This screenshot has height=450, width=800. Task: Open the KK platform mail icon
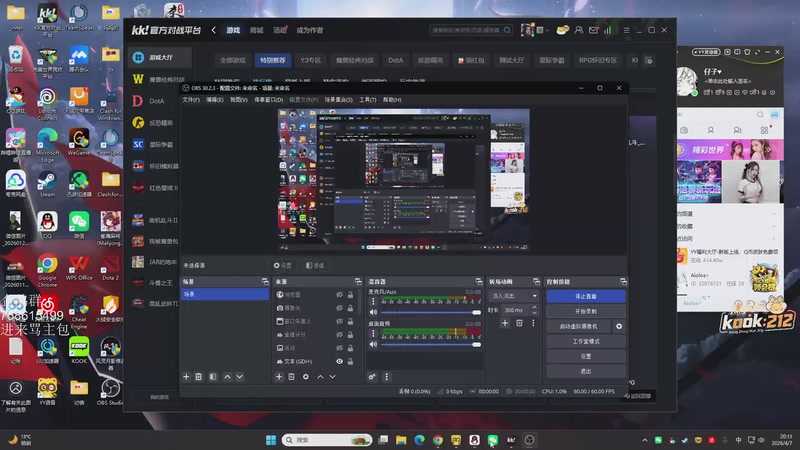[593, 30]
